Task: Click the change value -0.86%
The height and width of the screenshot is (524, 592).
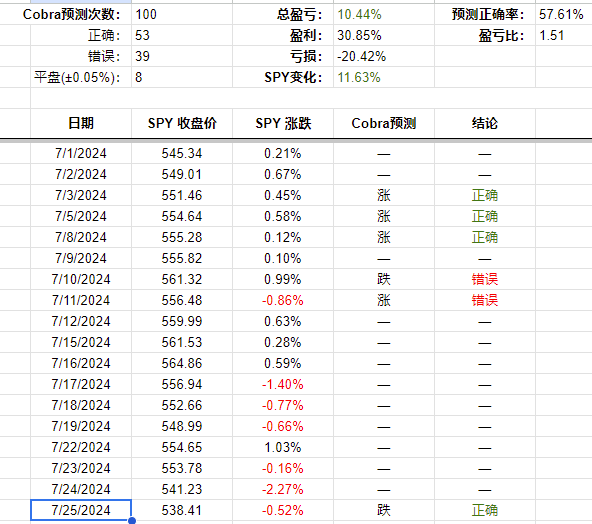Action: click(283, 301)
